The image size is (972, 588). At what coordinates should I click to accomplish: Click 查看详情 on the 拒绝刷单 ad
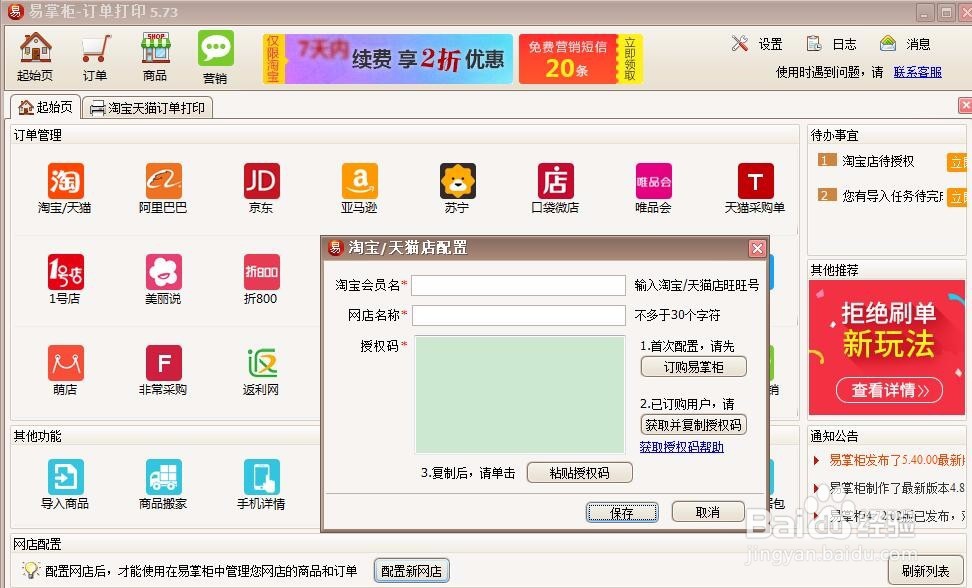coord(890,390)
